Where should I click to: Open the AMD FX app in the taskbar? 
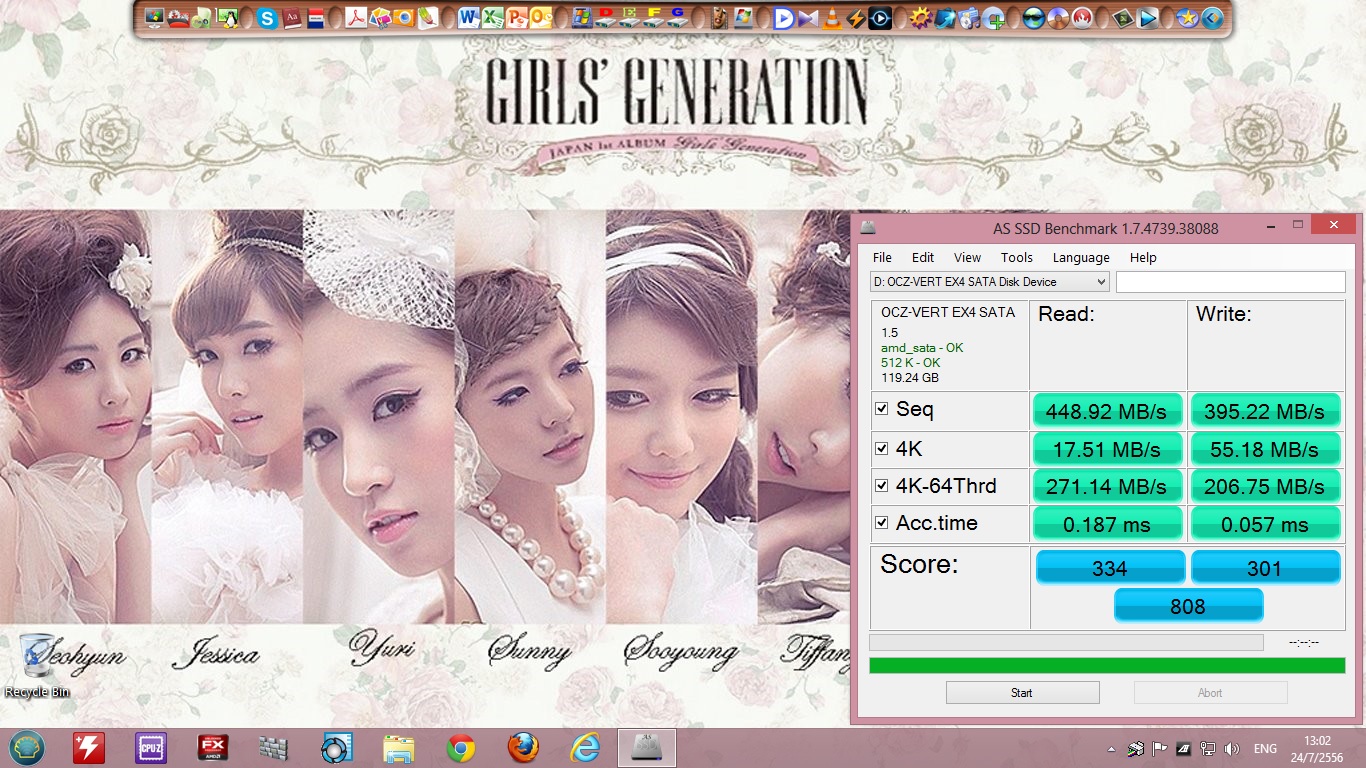coord(213,748)
